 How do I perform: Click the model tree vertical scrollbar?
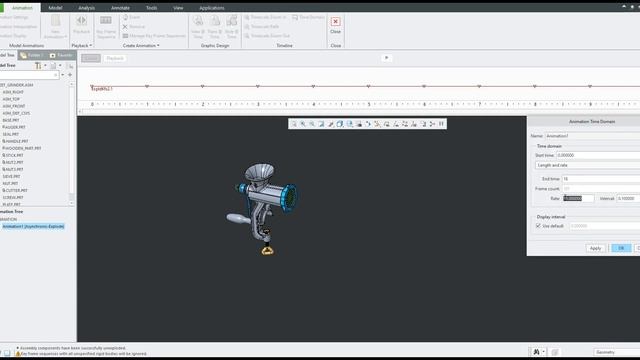point(72,143)
